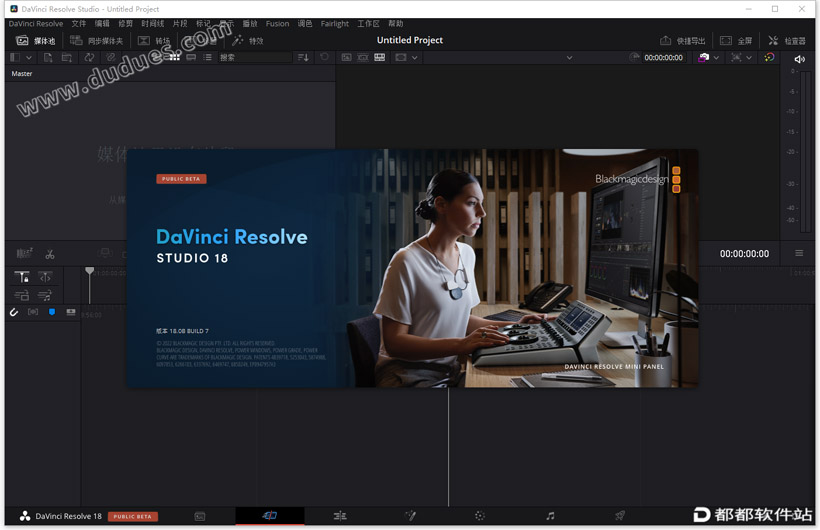Open the 检查器 inspector panel
820x530 pixels.
[x=787, y=41]
